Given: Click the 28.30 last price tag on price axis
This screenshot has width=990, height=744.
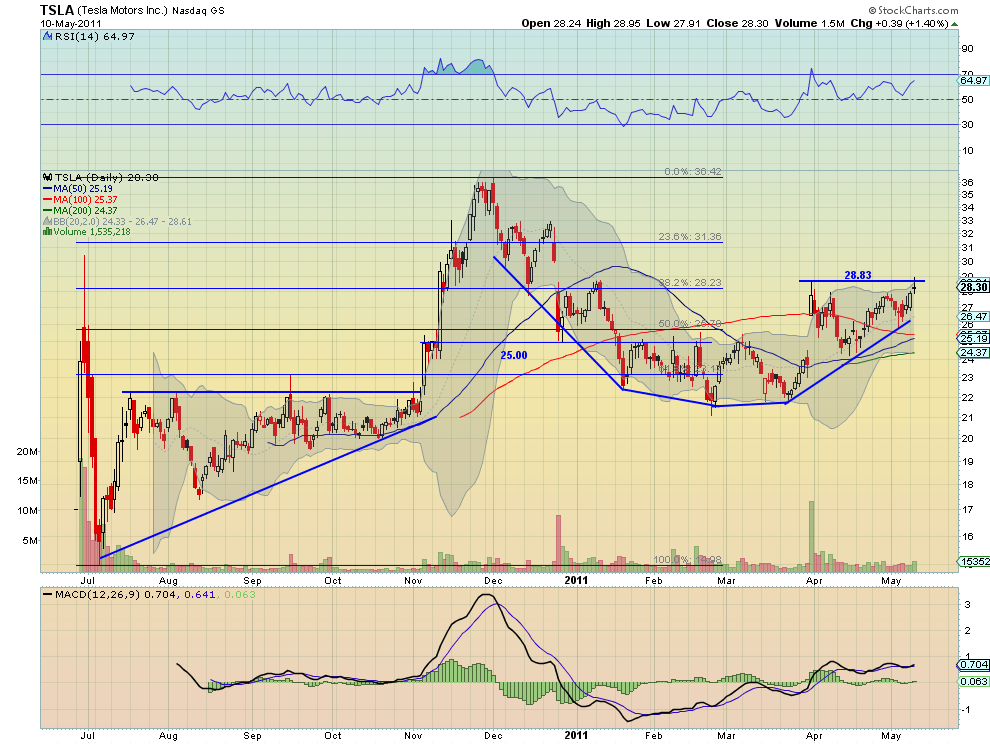Looking at the screenshot, I should [x=974, y=287].
